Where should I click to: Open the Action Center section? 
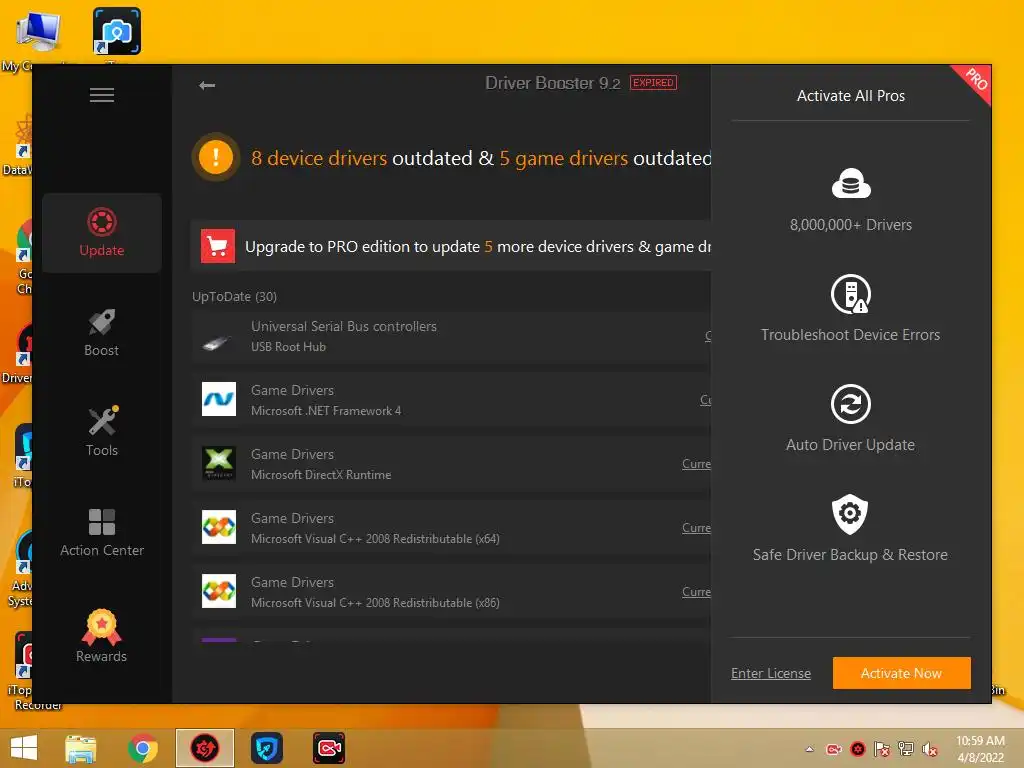pyautogui.click(x=102, y=532)
